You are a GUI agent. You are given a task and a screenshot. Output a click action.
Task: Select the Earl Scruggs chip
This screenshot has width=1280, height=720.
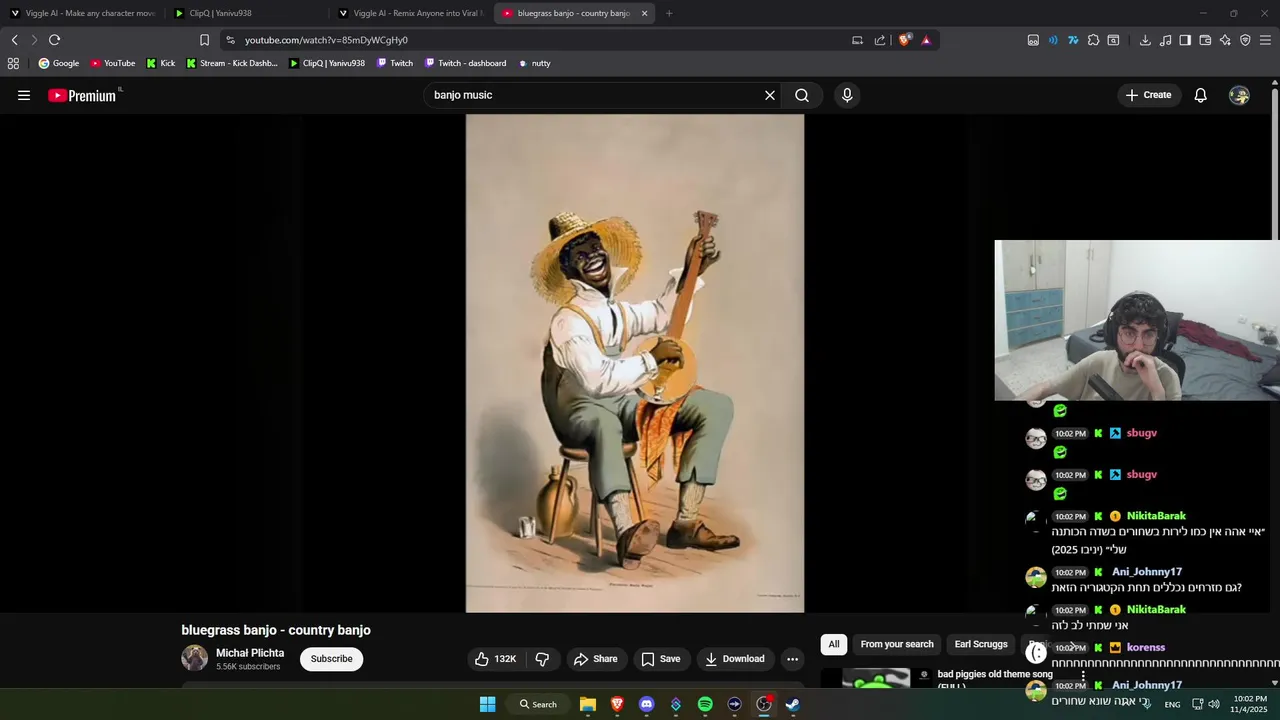pyautogui.click(x=981, y=644)
